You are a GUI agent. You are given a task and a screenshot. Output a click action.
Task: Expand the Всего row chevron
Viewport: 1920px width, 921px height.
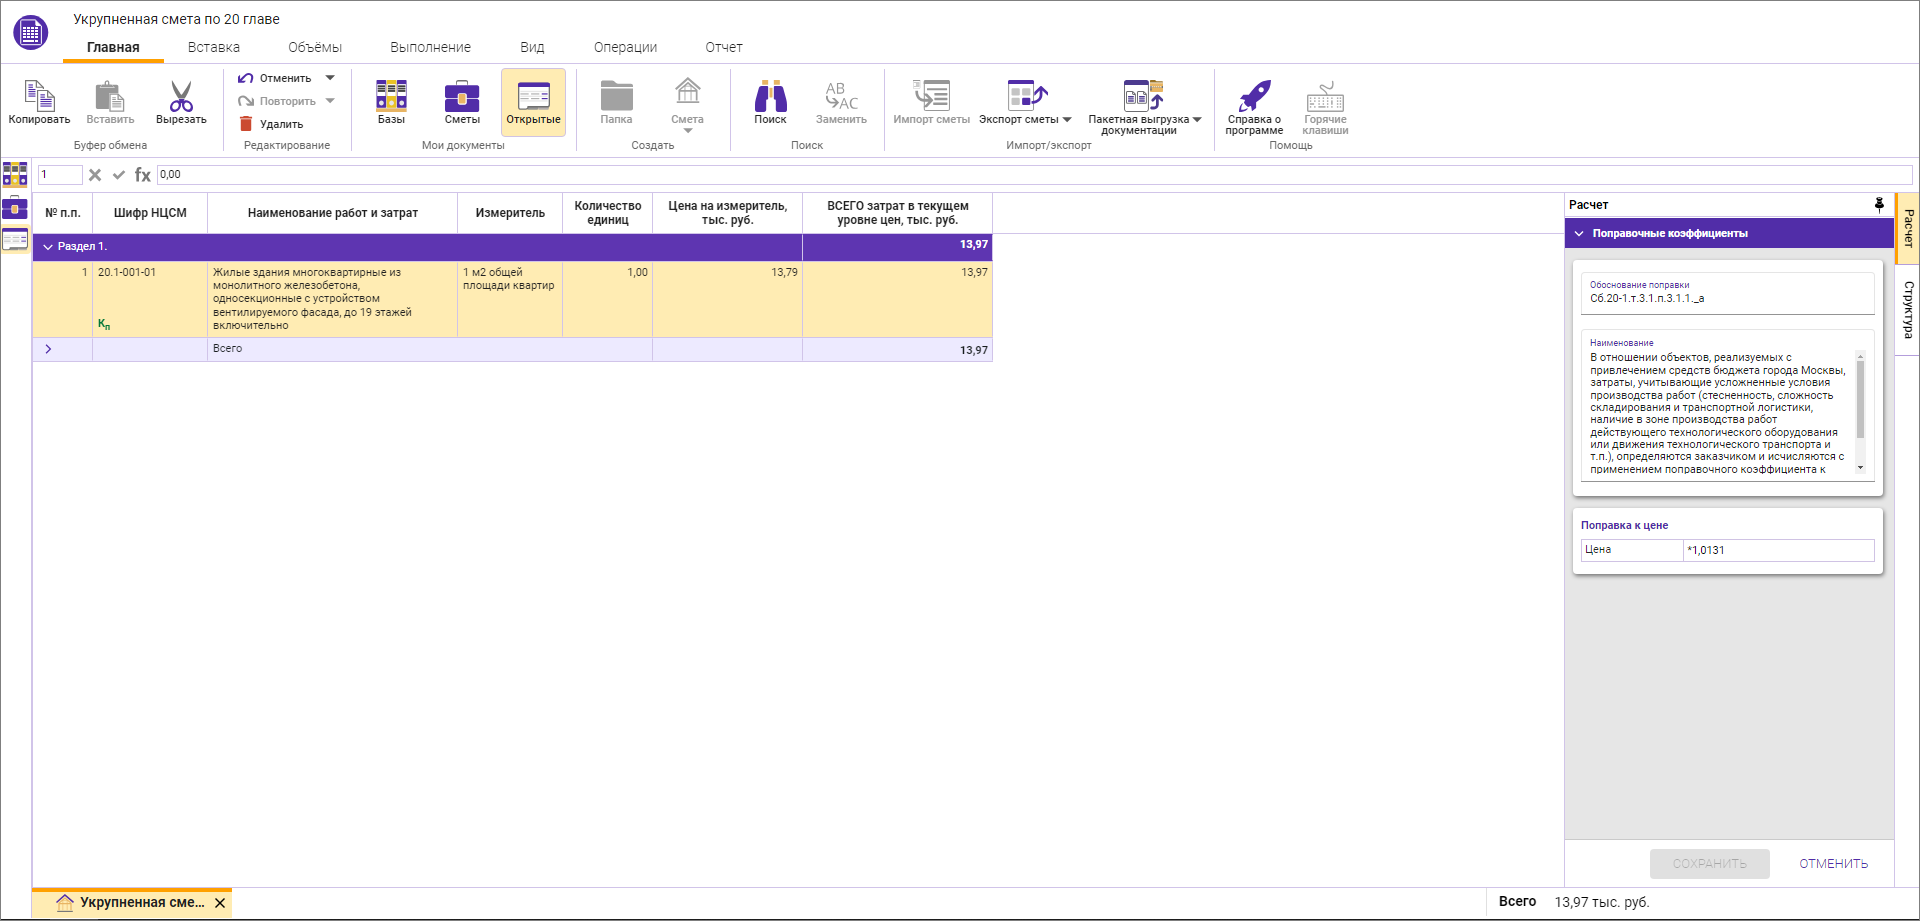click(47, 349)
